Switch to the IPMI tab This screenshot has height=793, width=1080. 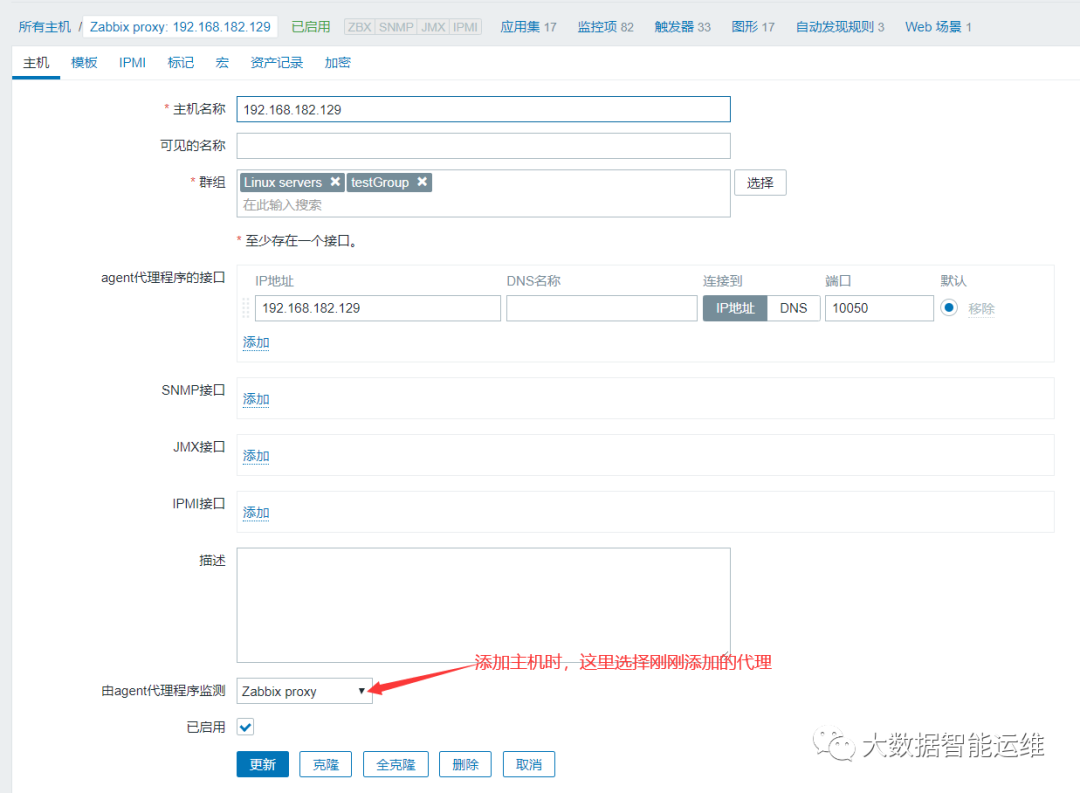(x=132, y=63)
